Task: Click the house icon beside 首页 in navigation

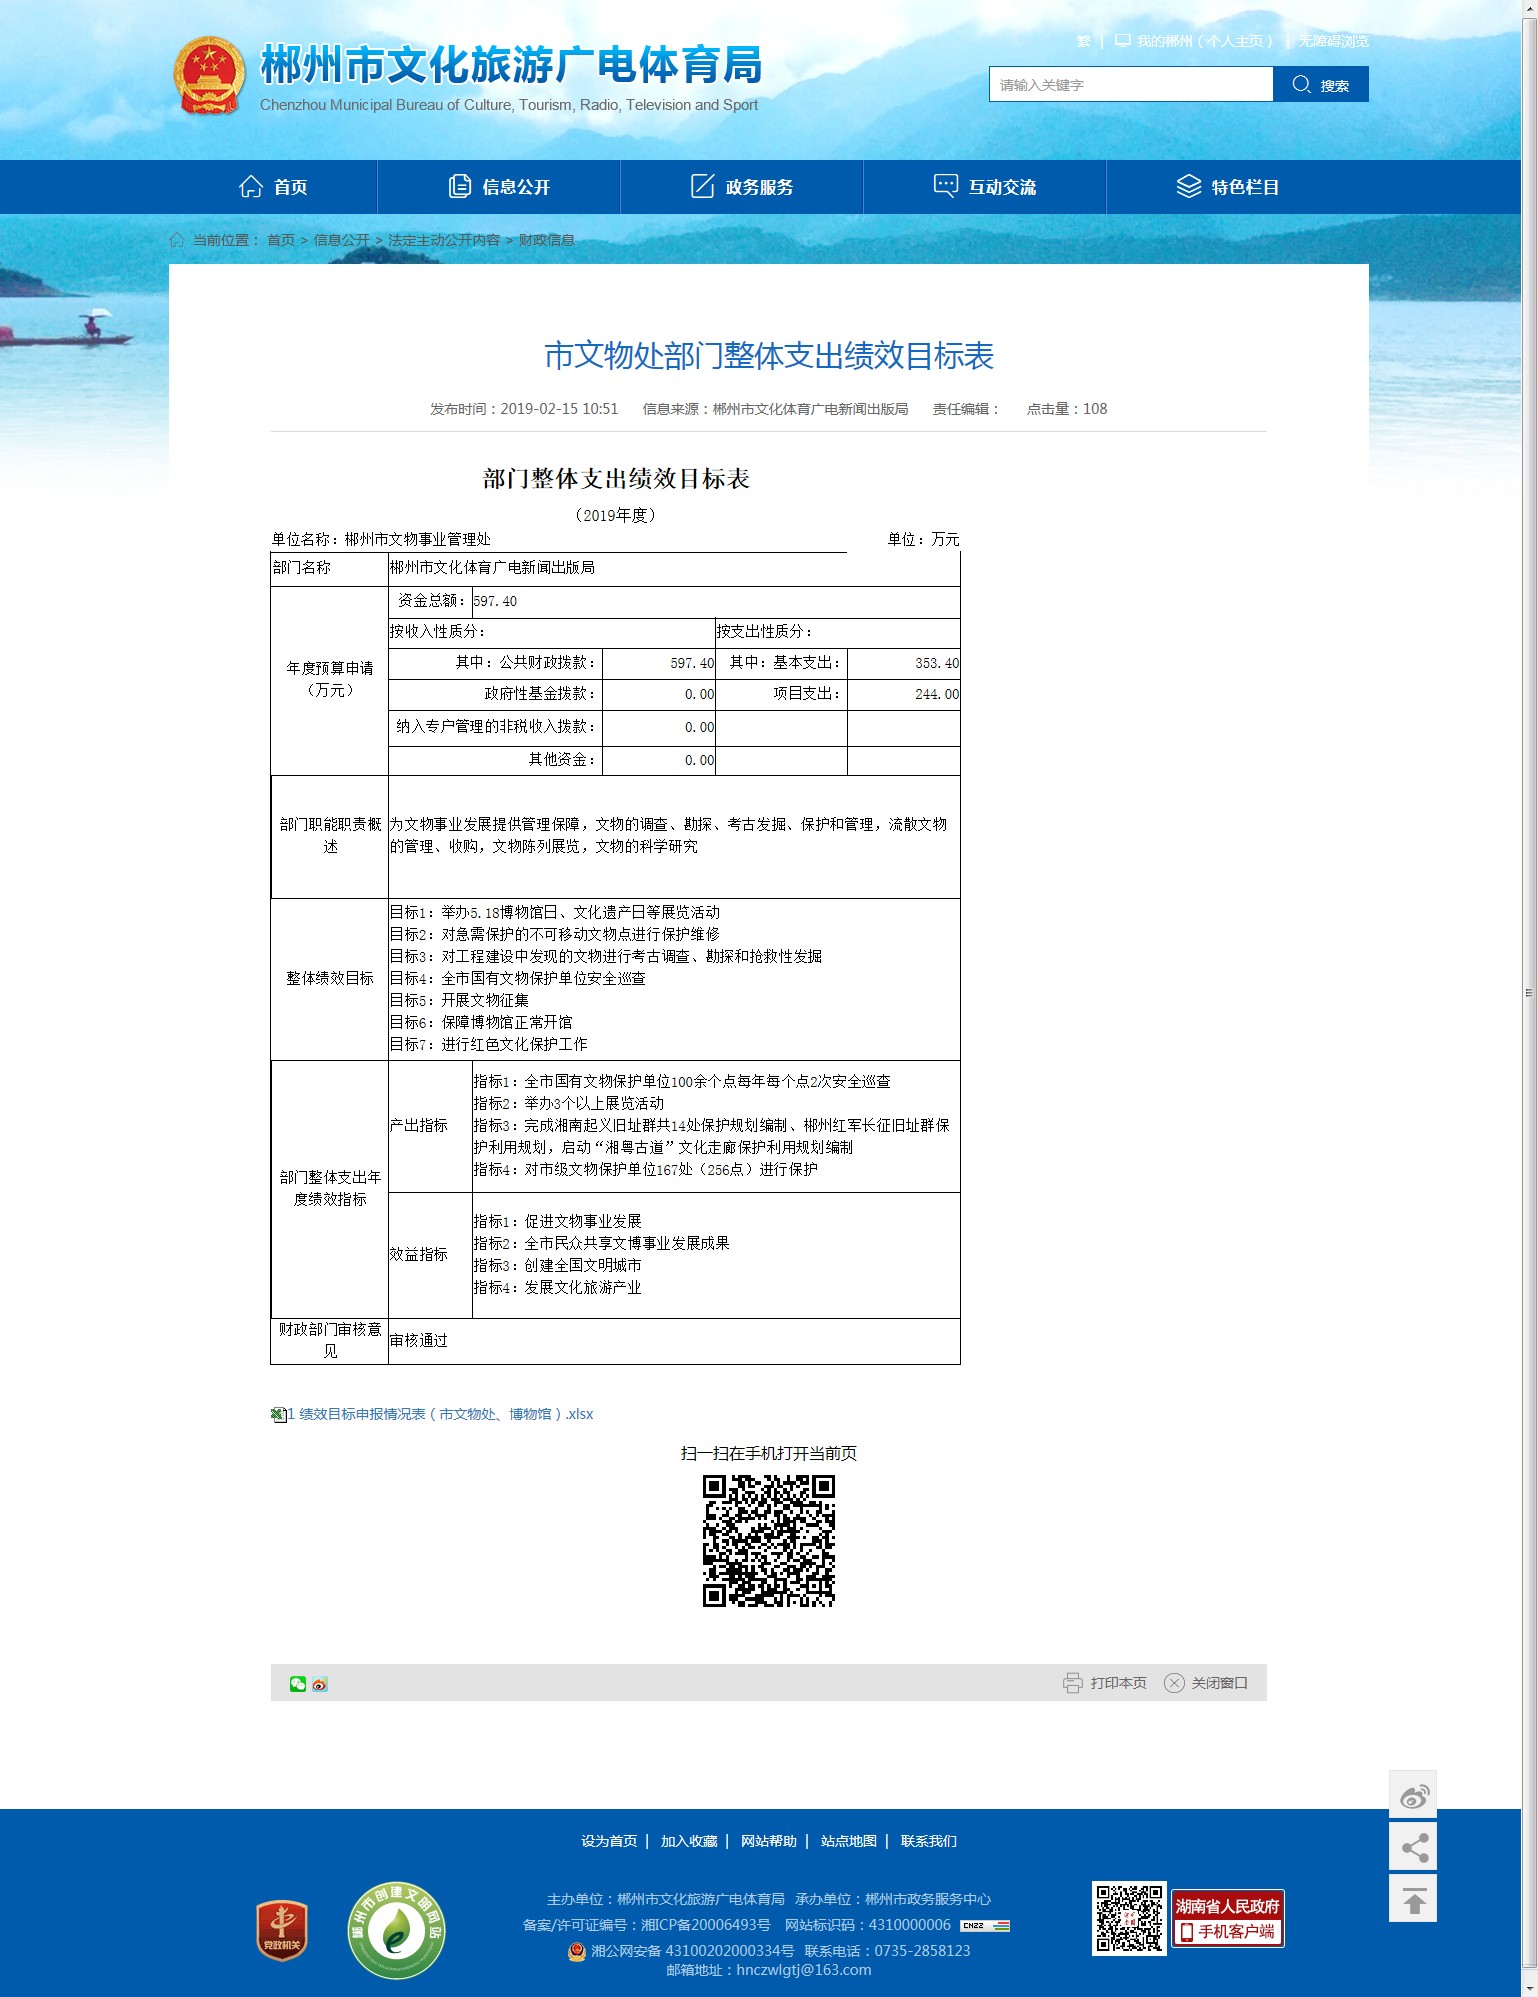Action: point(251,186)
